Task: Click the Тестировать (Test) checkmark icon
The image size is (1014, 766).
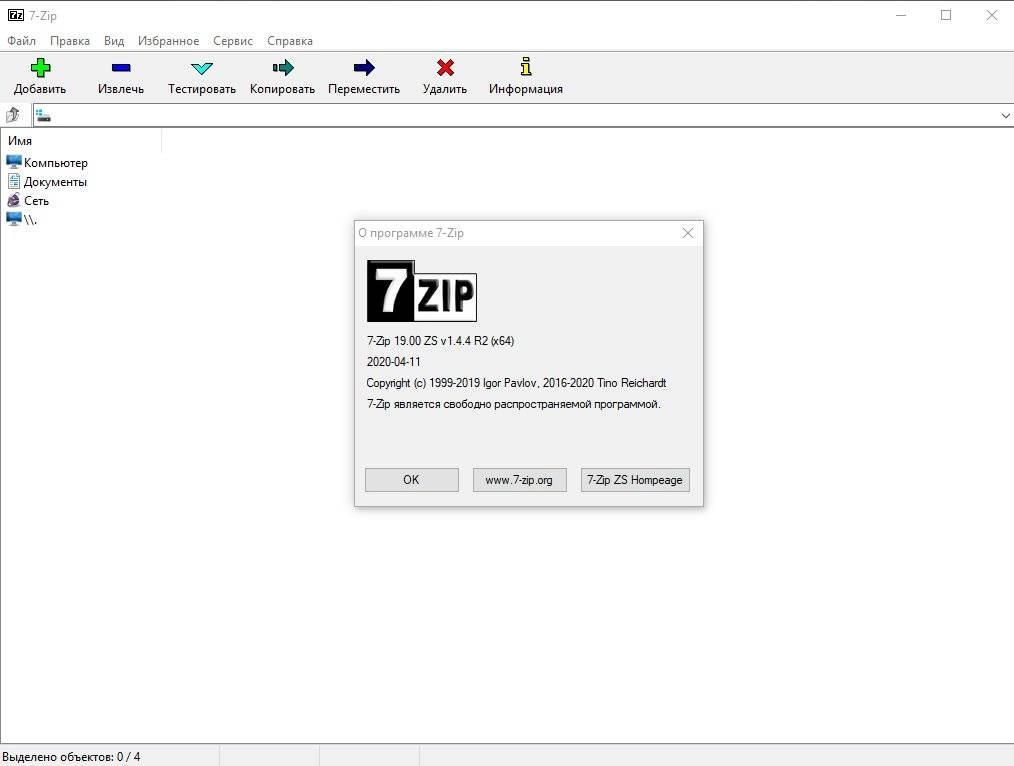Action: pyautogui.click(x=202, y=68)
